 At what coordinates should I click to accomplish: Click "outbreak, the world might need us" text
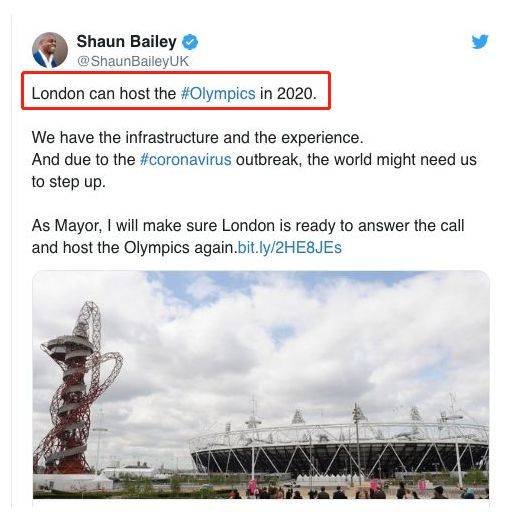(x=356, y=159)
